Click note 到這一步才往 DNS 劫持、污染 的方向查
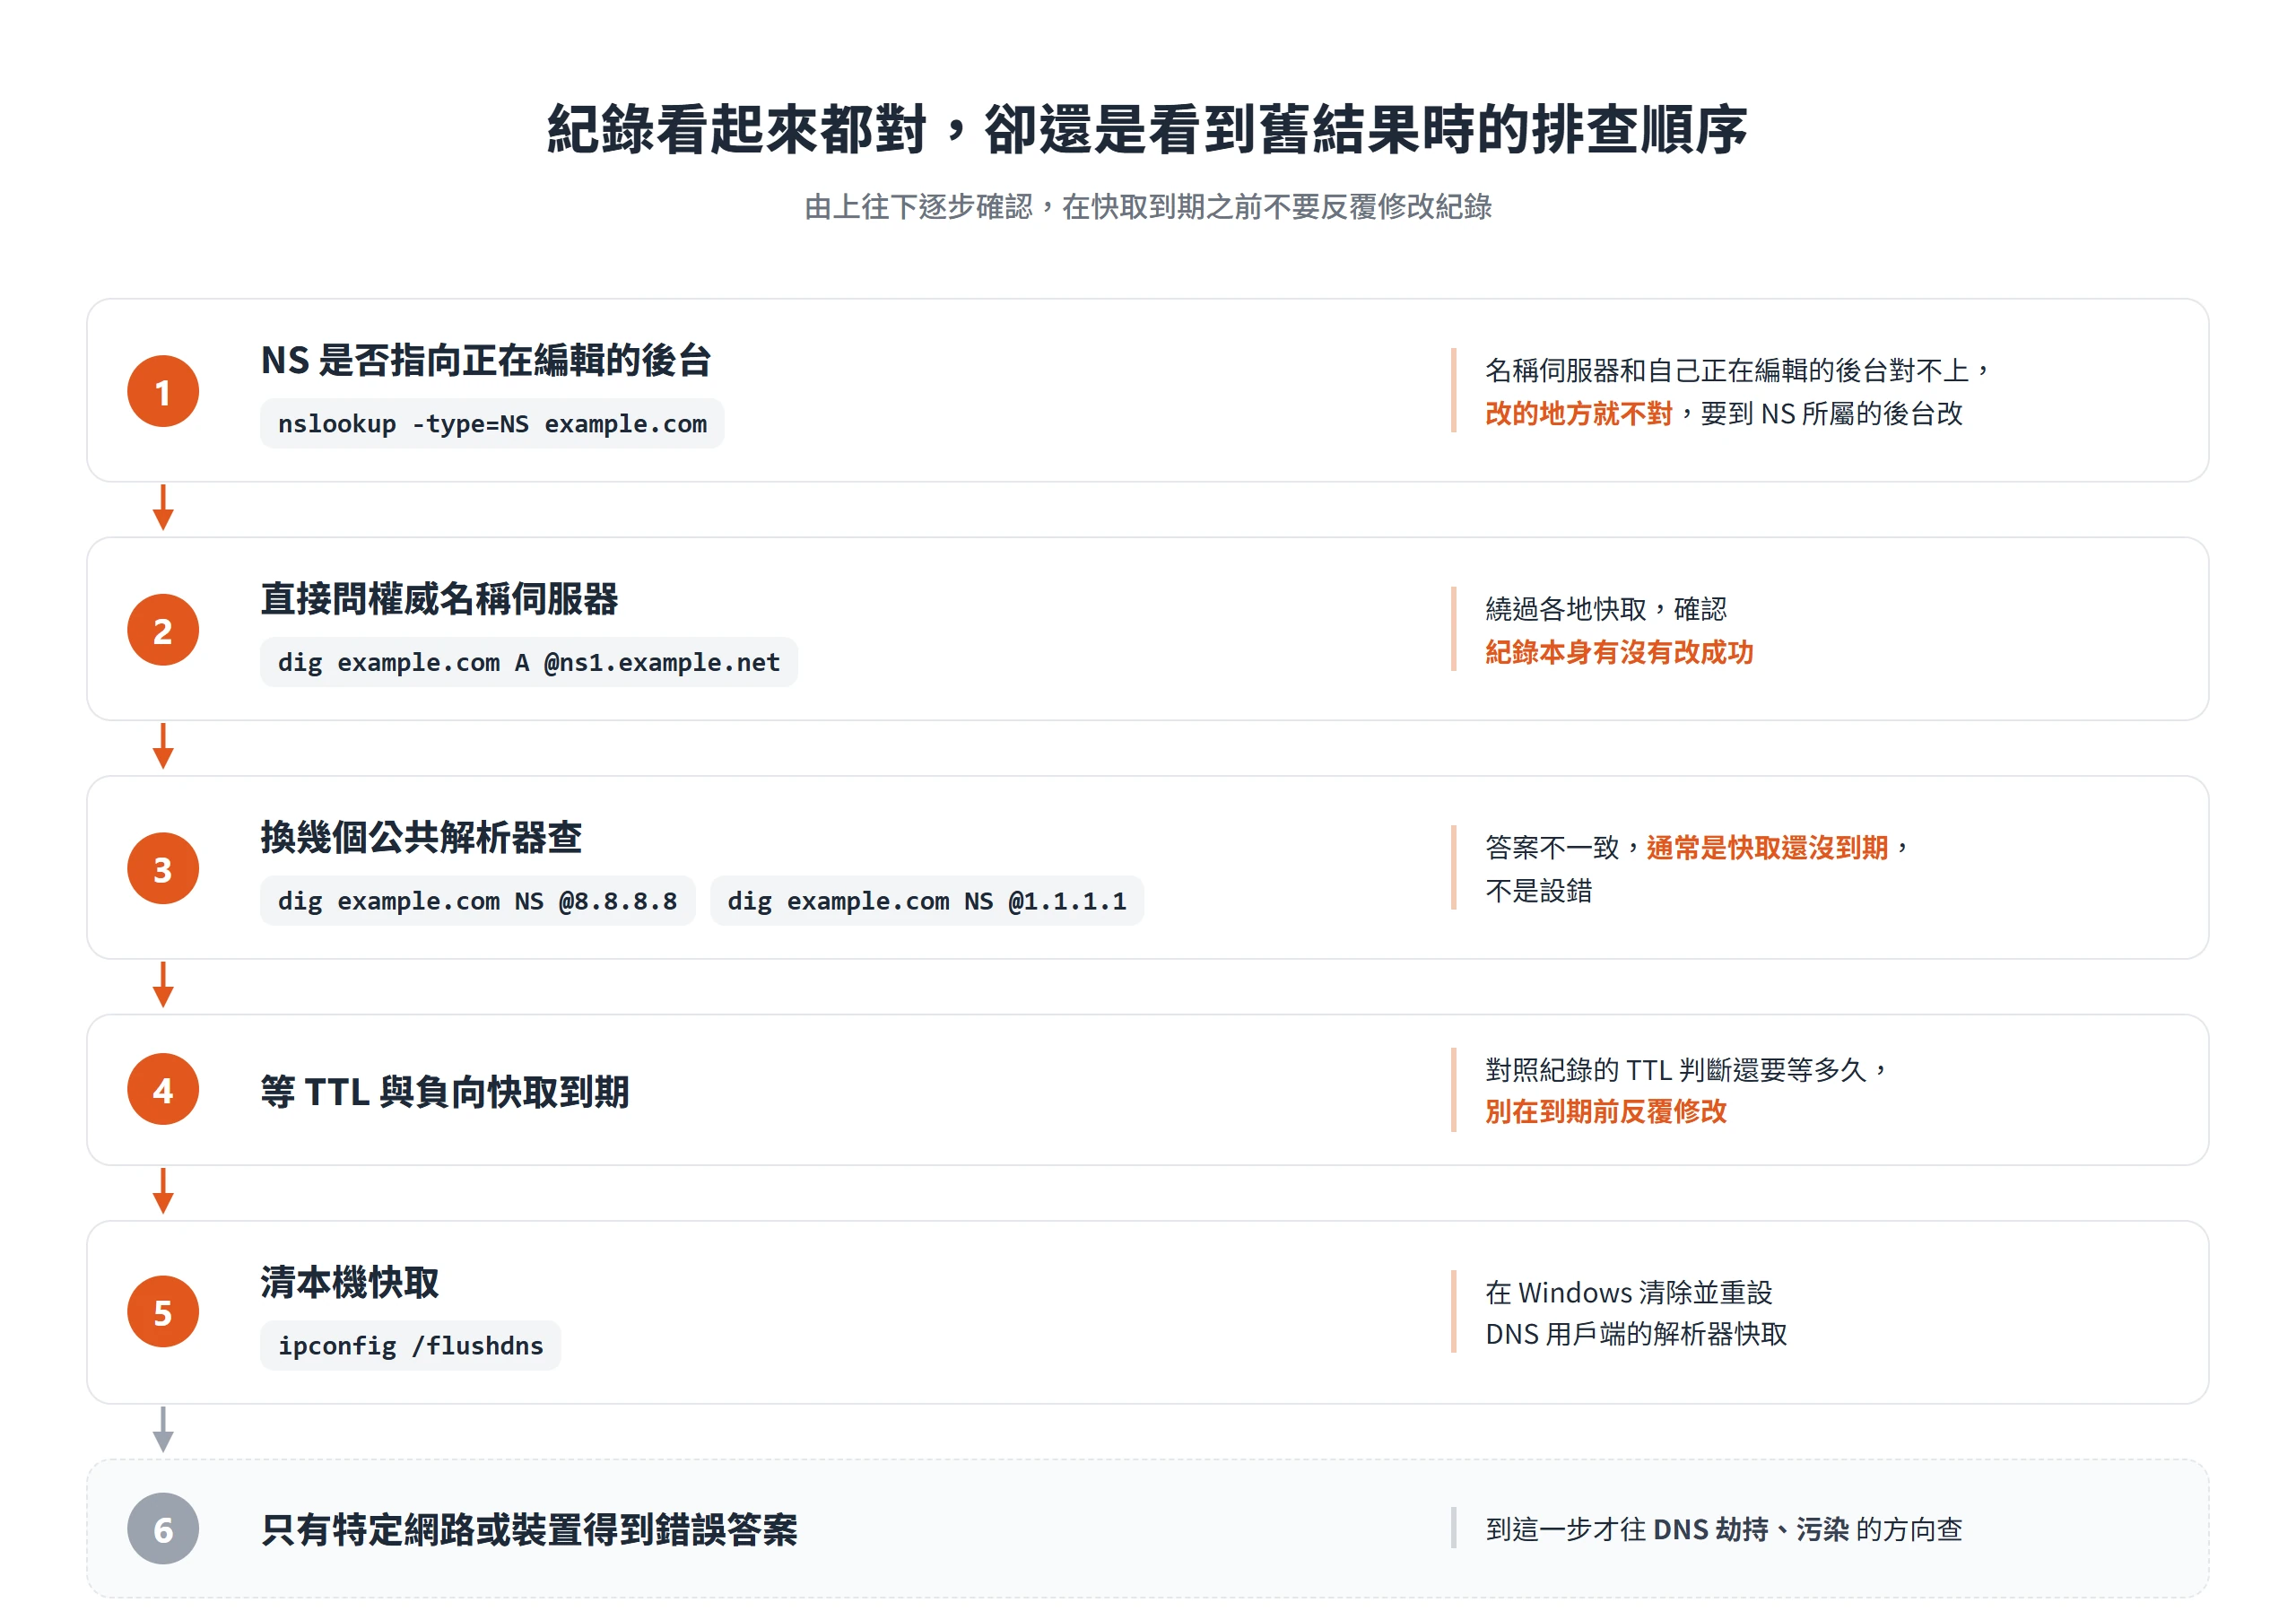 (x=1723, y=1529)
